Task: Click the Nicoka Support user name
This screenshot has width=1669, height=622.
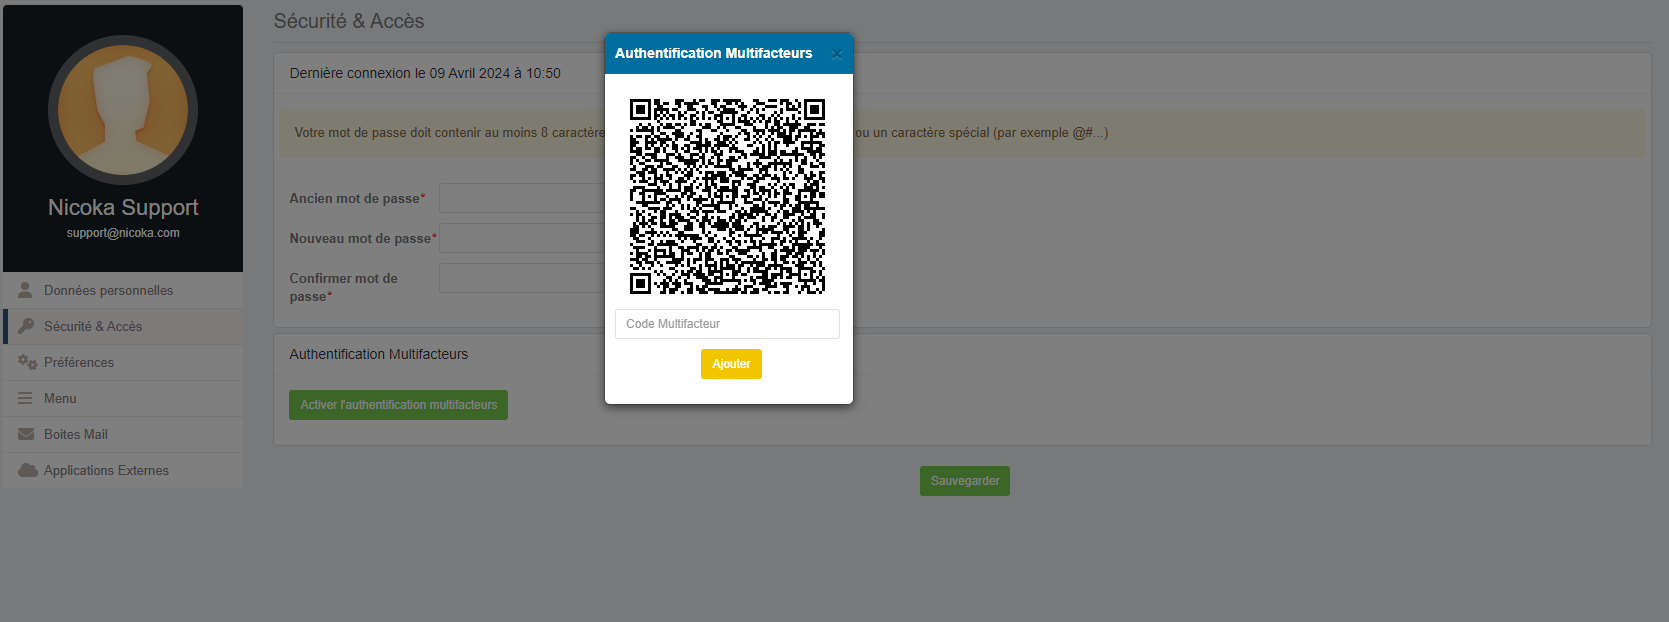Action: [123, 207]
